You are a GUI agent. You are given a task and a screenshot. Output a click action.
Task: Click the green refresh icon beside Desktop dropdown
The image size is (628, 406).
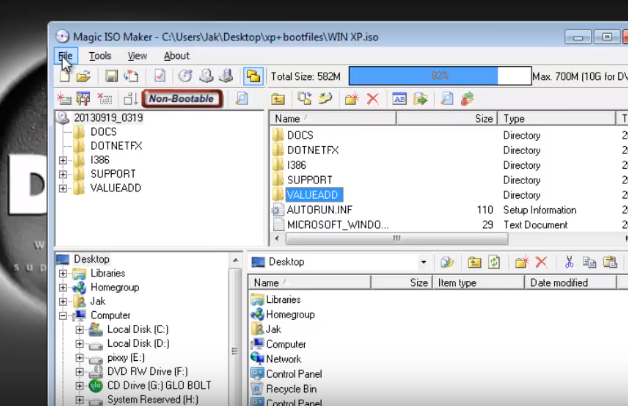coord(493,262)
